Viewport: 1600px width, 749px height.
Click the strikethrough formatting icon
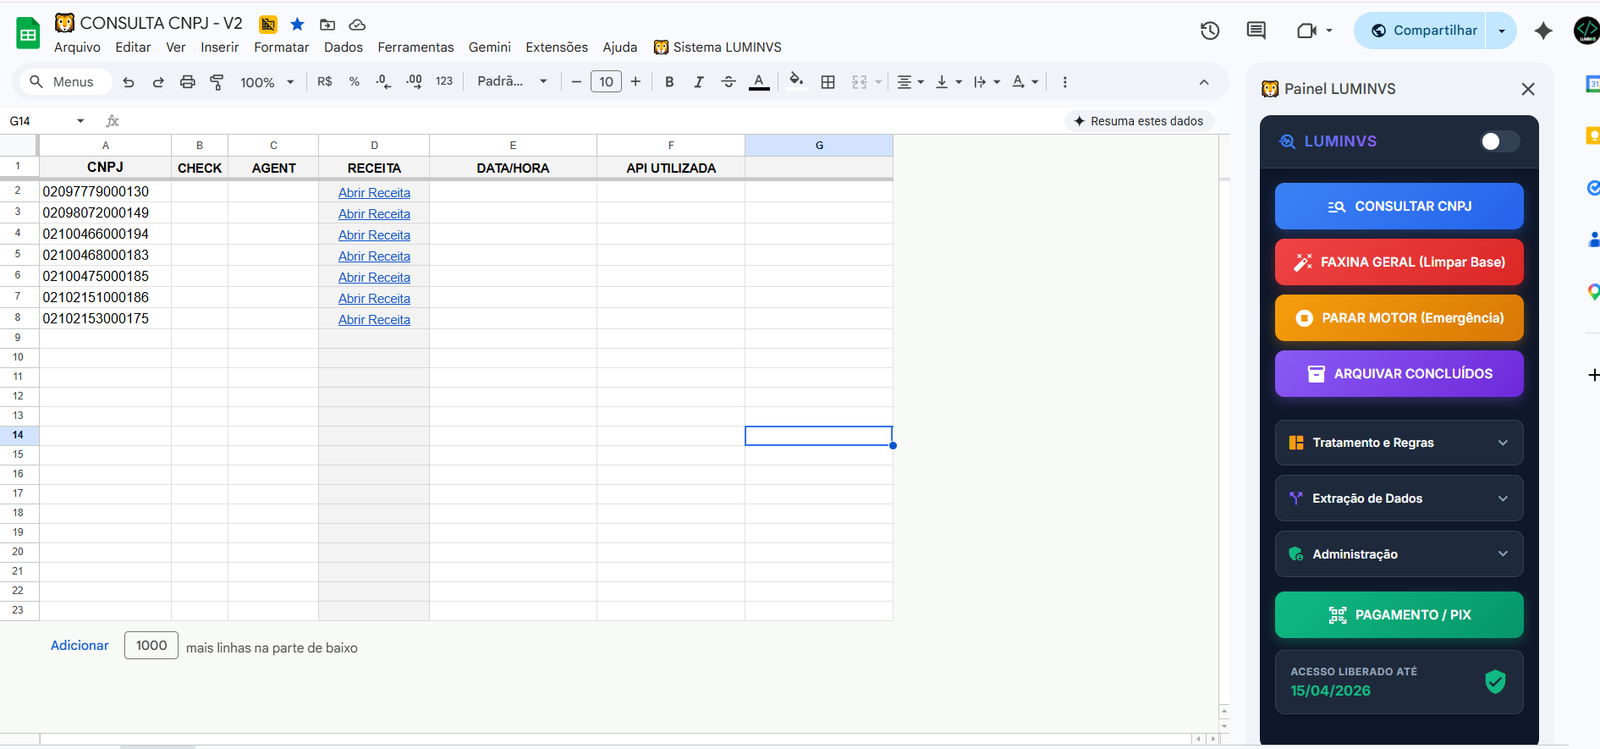click(728, 82)
